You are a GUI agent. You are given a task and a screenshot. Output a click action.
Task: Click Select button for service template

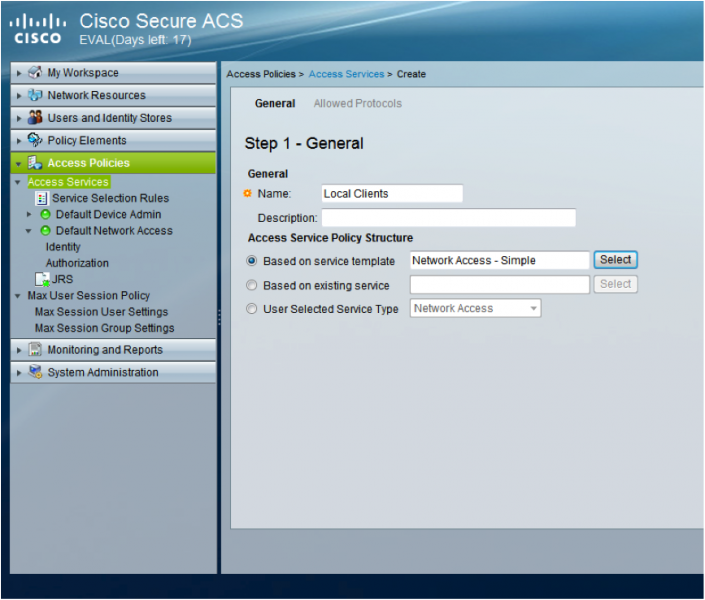pos(615,260)
